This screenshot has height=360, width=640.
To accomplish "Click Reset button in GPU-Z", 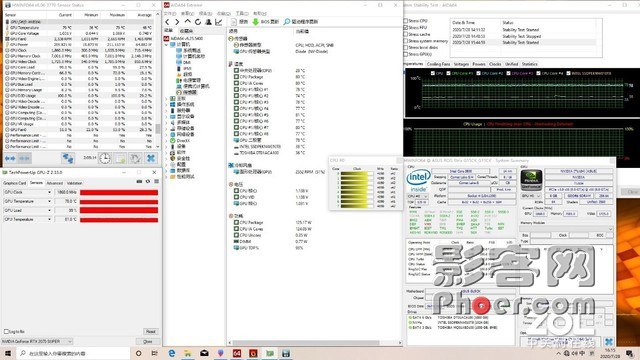I will click(151, 331).
